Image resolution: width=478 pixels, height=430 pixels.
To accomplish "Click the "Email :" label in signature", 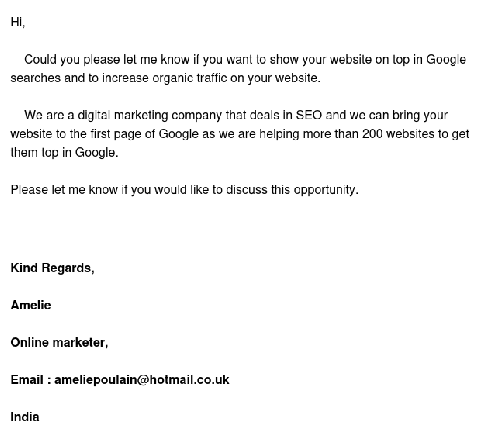I will click(31, 380).
